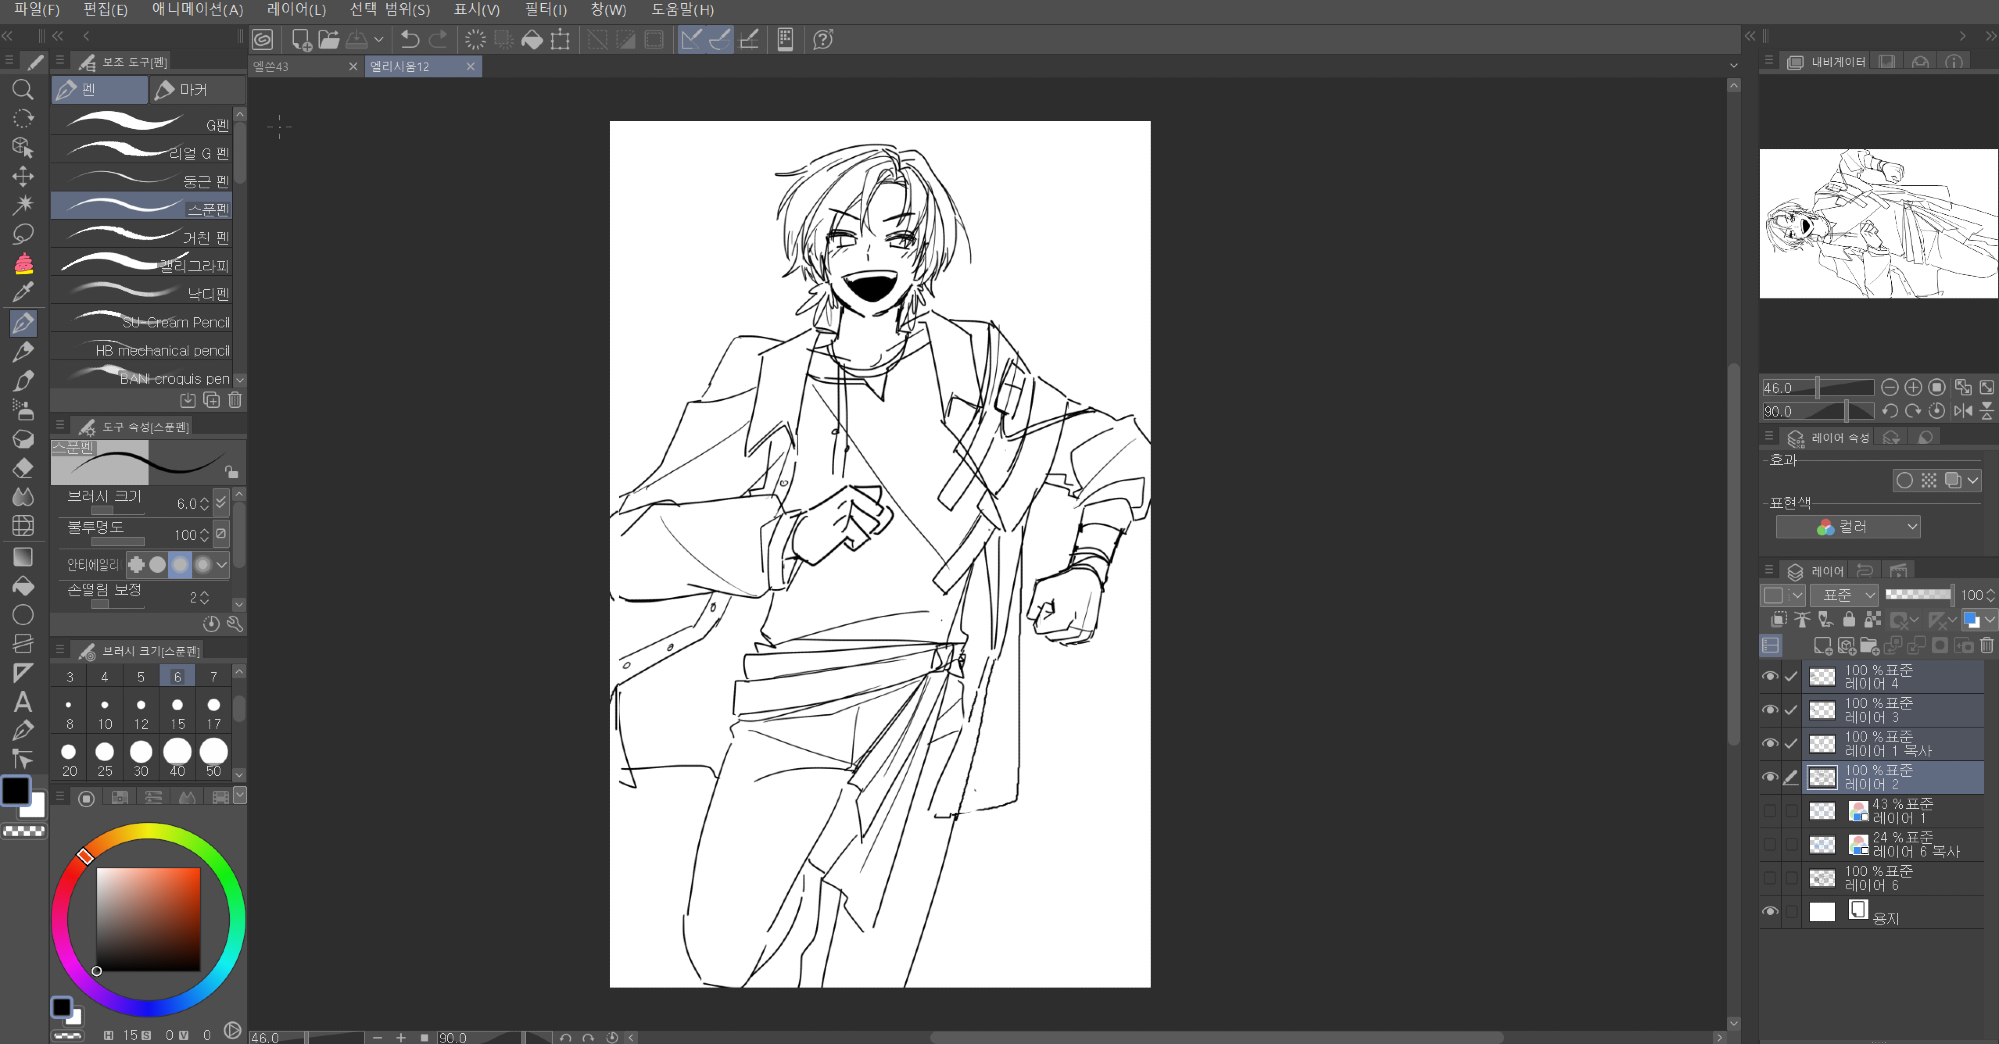Image resolution: width=1999 pixels, height=1044 pixels.
Task: Pick the Eyedropper tool
Action: [x=23, y=292]
